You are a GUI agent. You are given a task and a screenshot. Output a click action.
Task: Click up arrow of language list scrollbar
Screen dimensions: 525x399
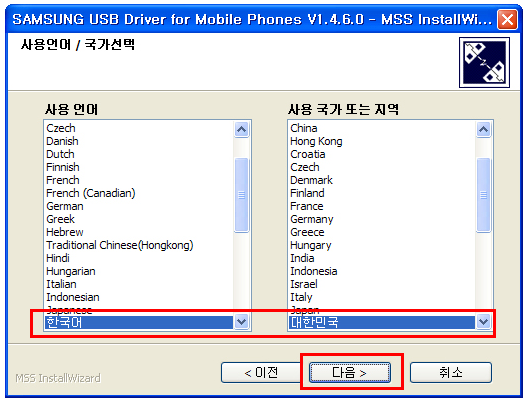[241, 129]
